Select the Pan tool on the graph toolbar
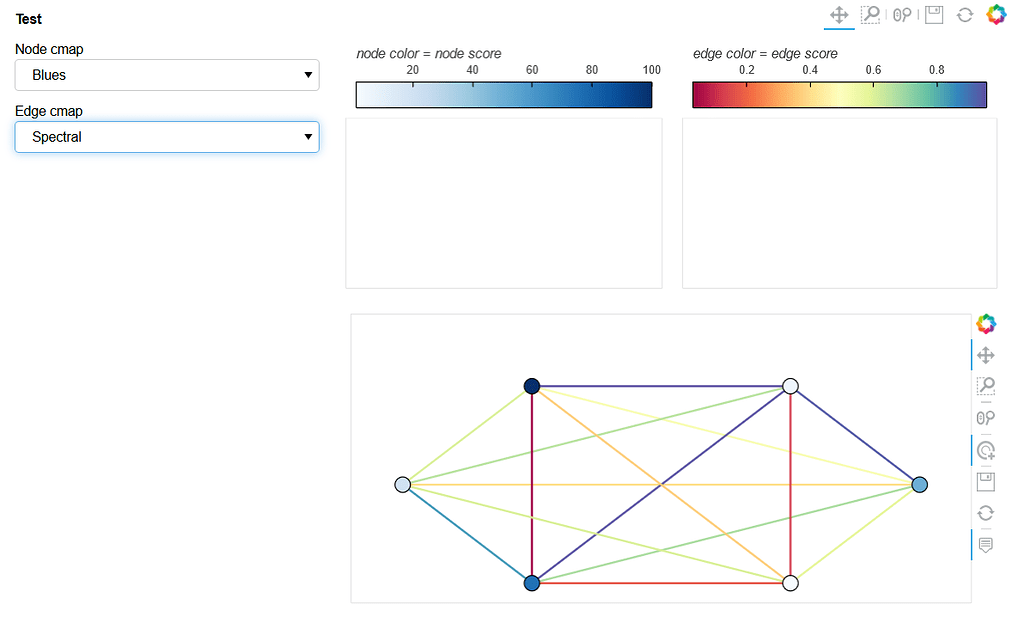This screenshot has width=1024, height=623. [x=985, y=354]
